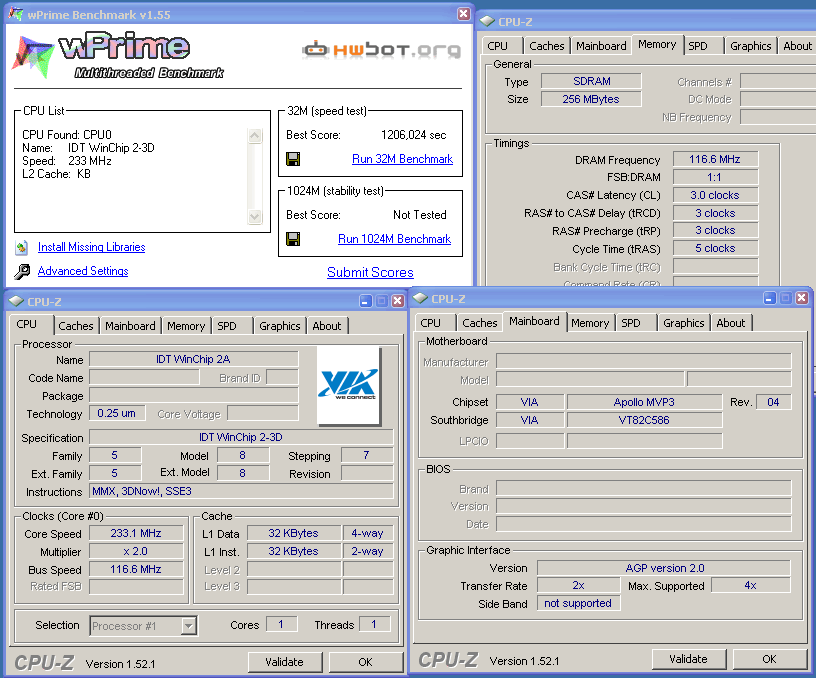Run the 32M Benchmark speed test
816x678 pixels.
402,159
